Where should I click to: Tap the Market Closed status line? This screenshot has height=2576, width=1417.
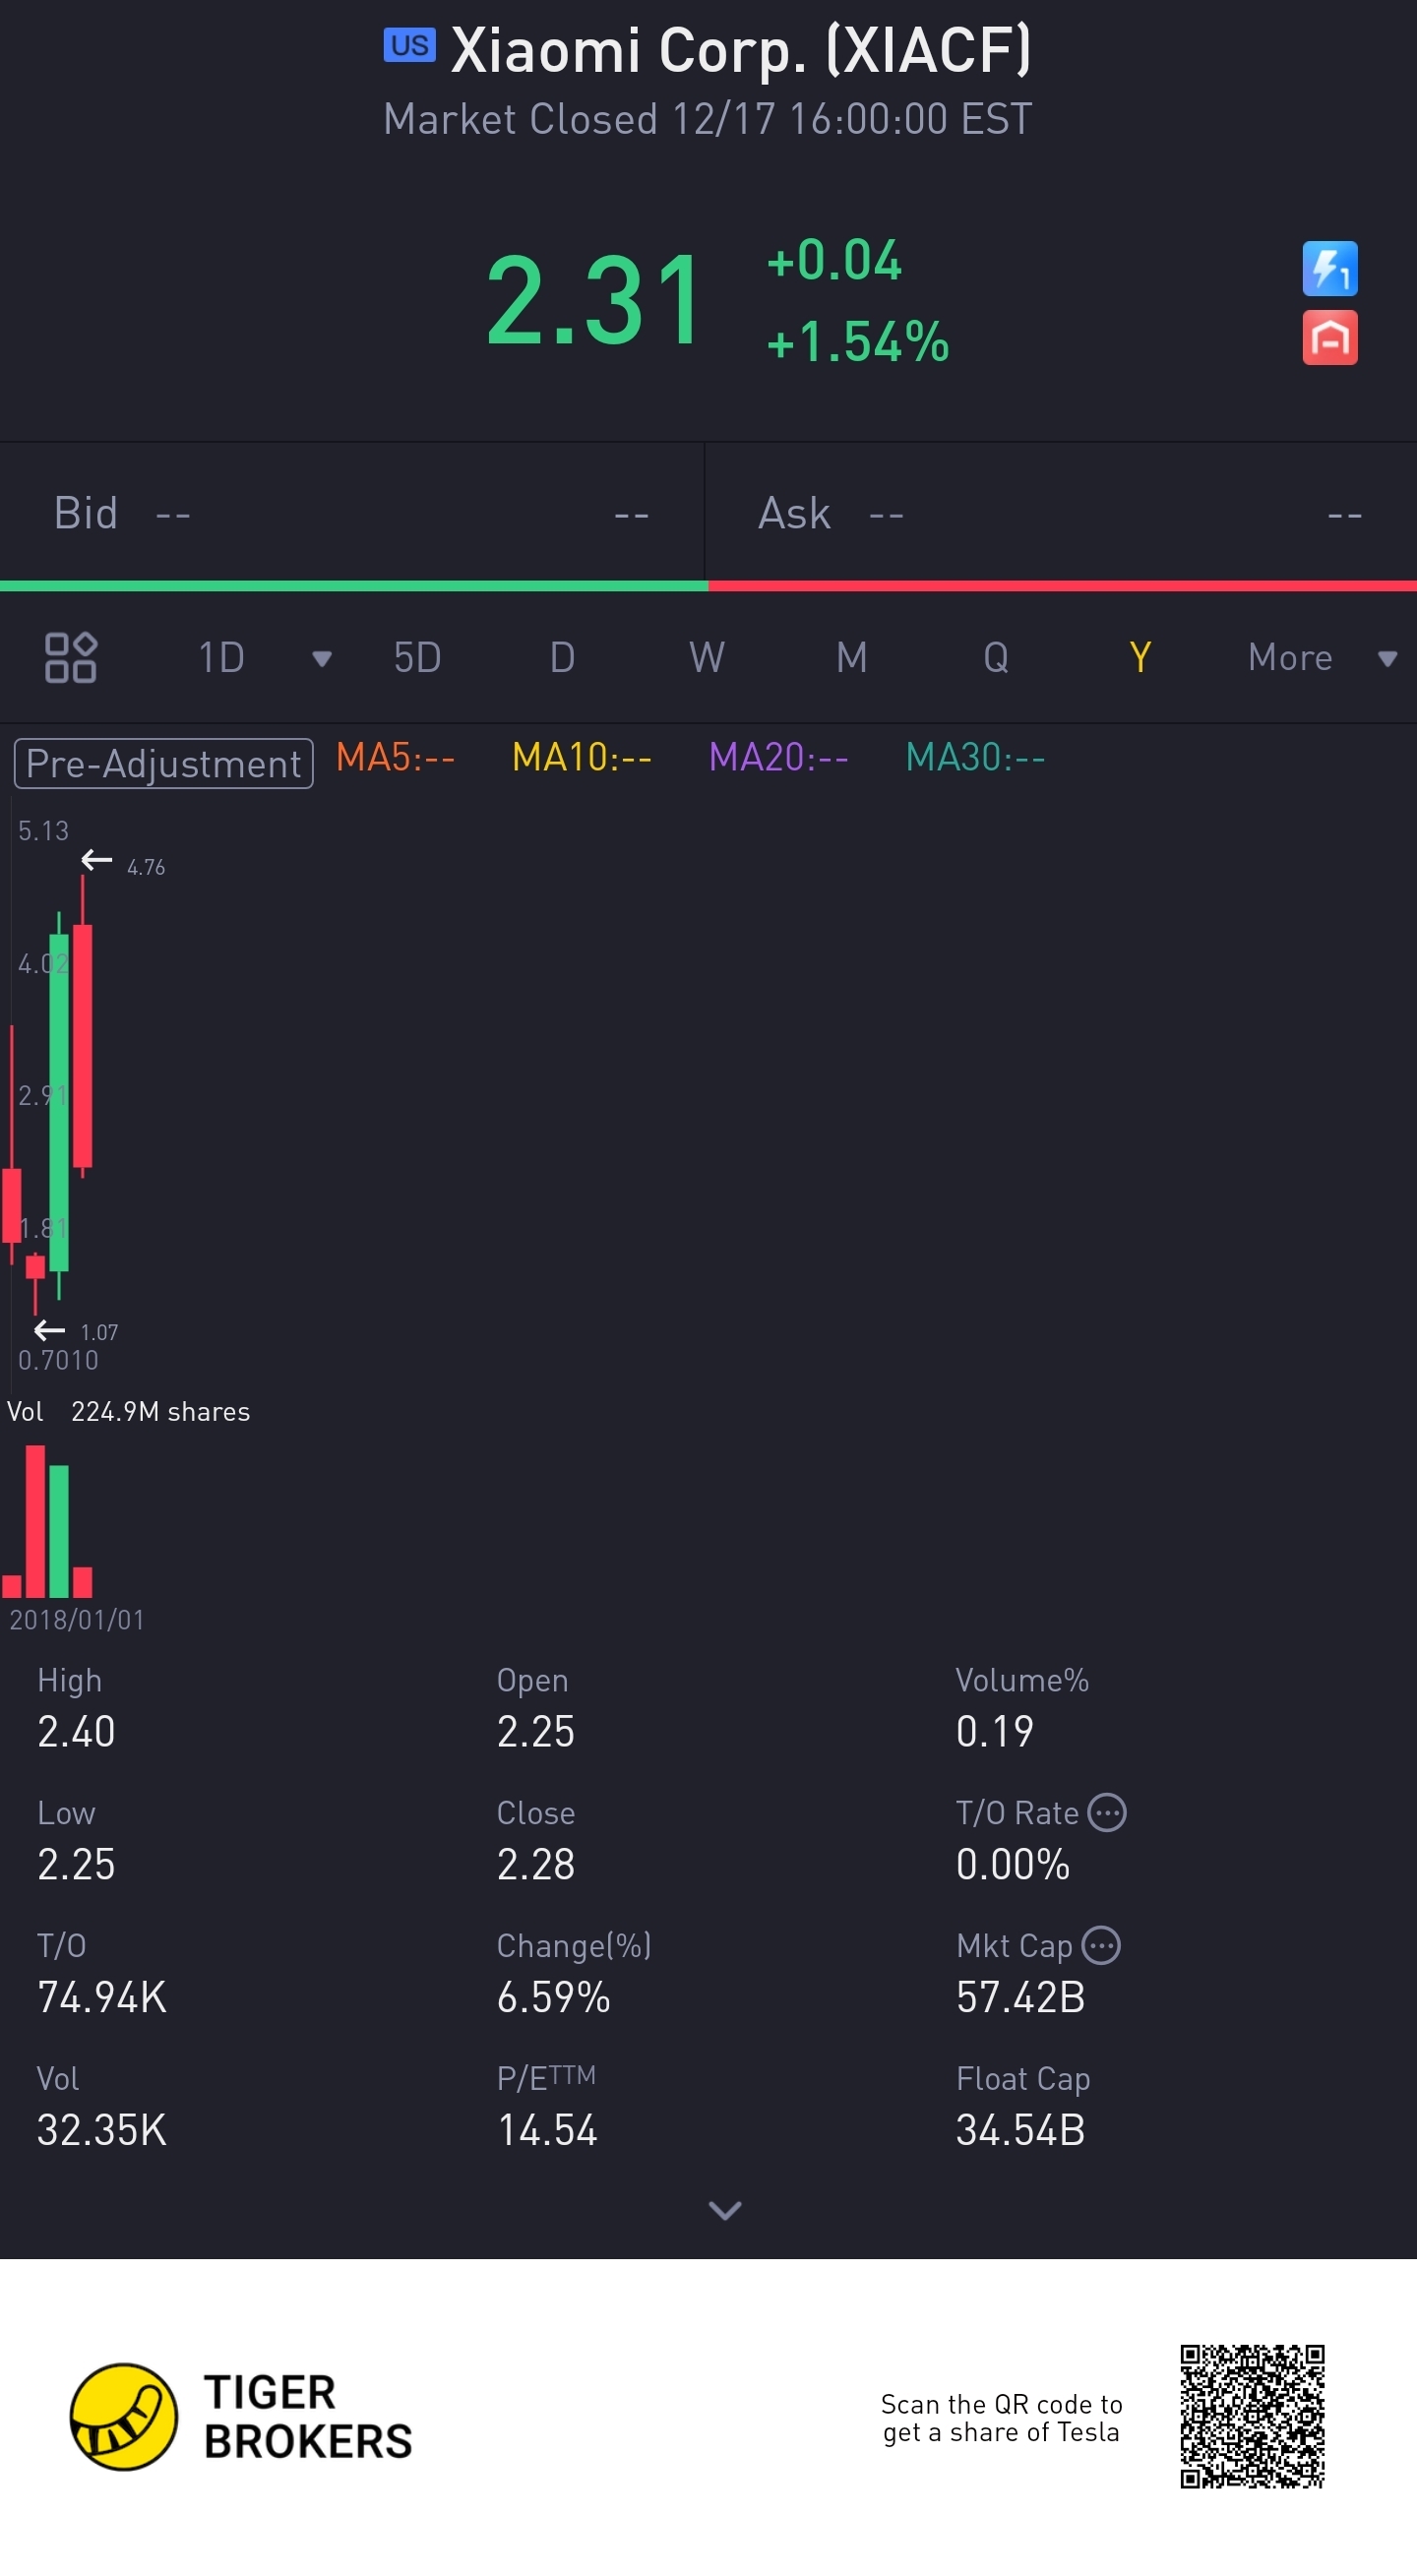pyautogui.click(x=708, y=119)
